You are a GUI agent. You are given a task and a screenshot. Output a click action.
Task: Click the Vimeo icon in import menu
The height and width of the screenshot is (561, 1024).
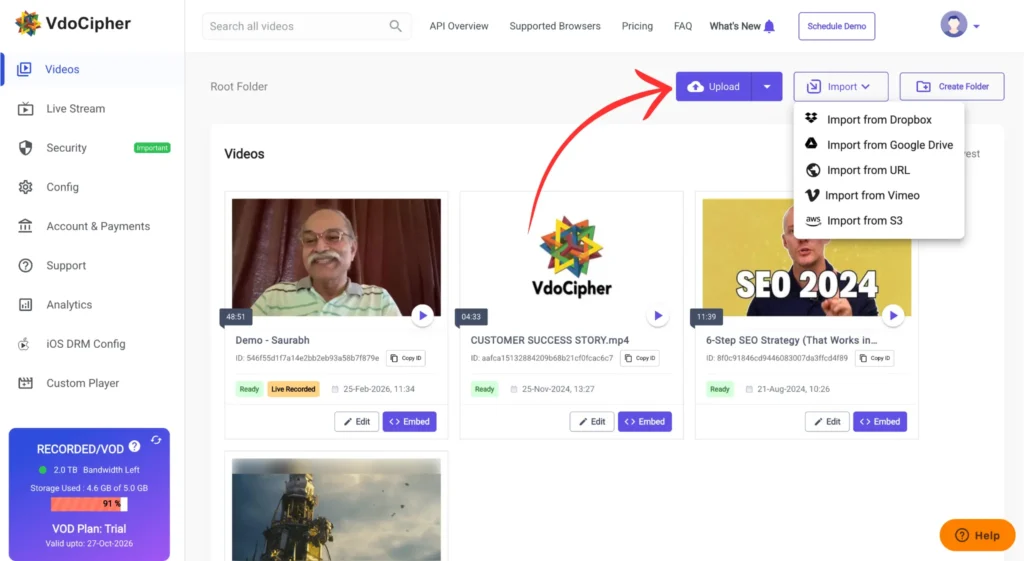[812, 195]
